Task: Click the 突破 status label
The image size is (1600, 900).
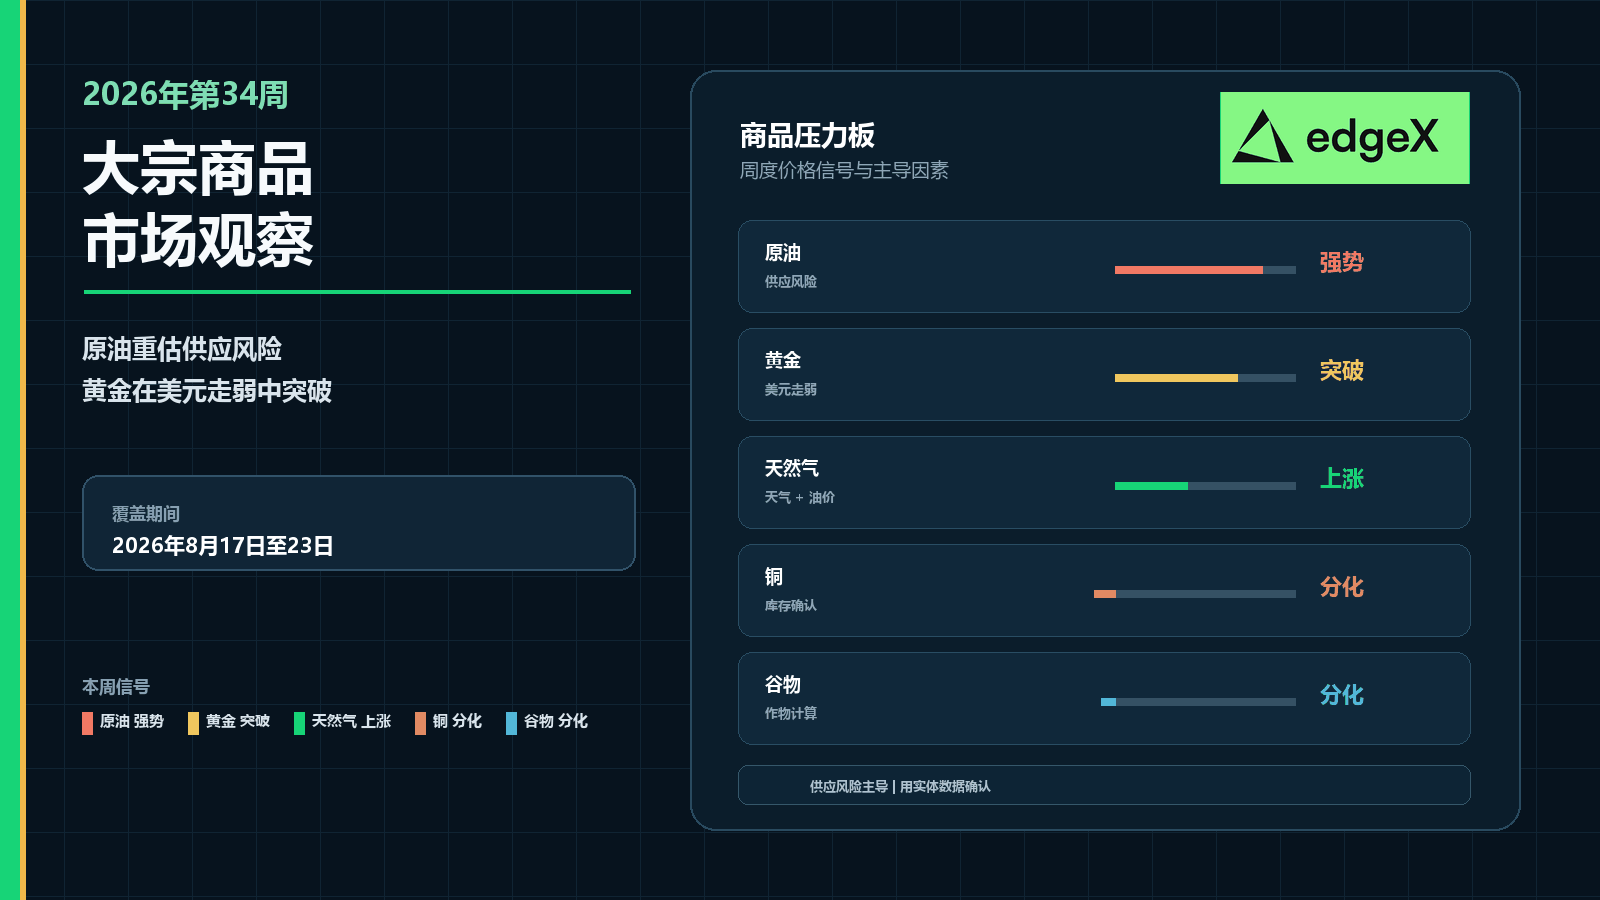Action: 1341,371
